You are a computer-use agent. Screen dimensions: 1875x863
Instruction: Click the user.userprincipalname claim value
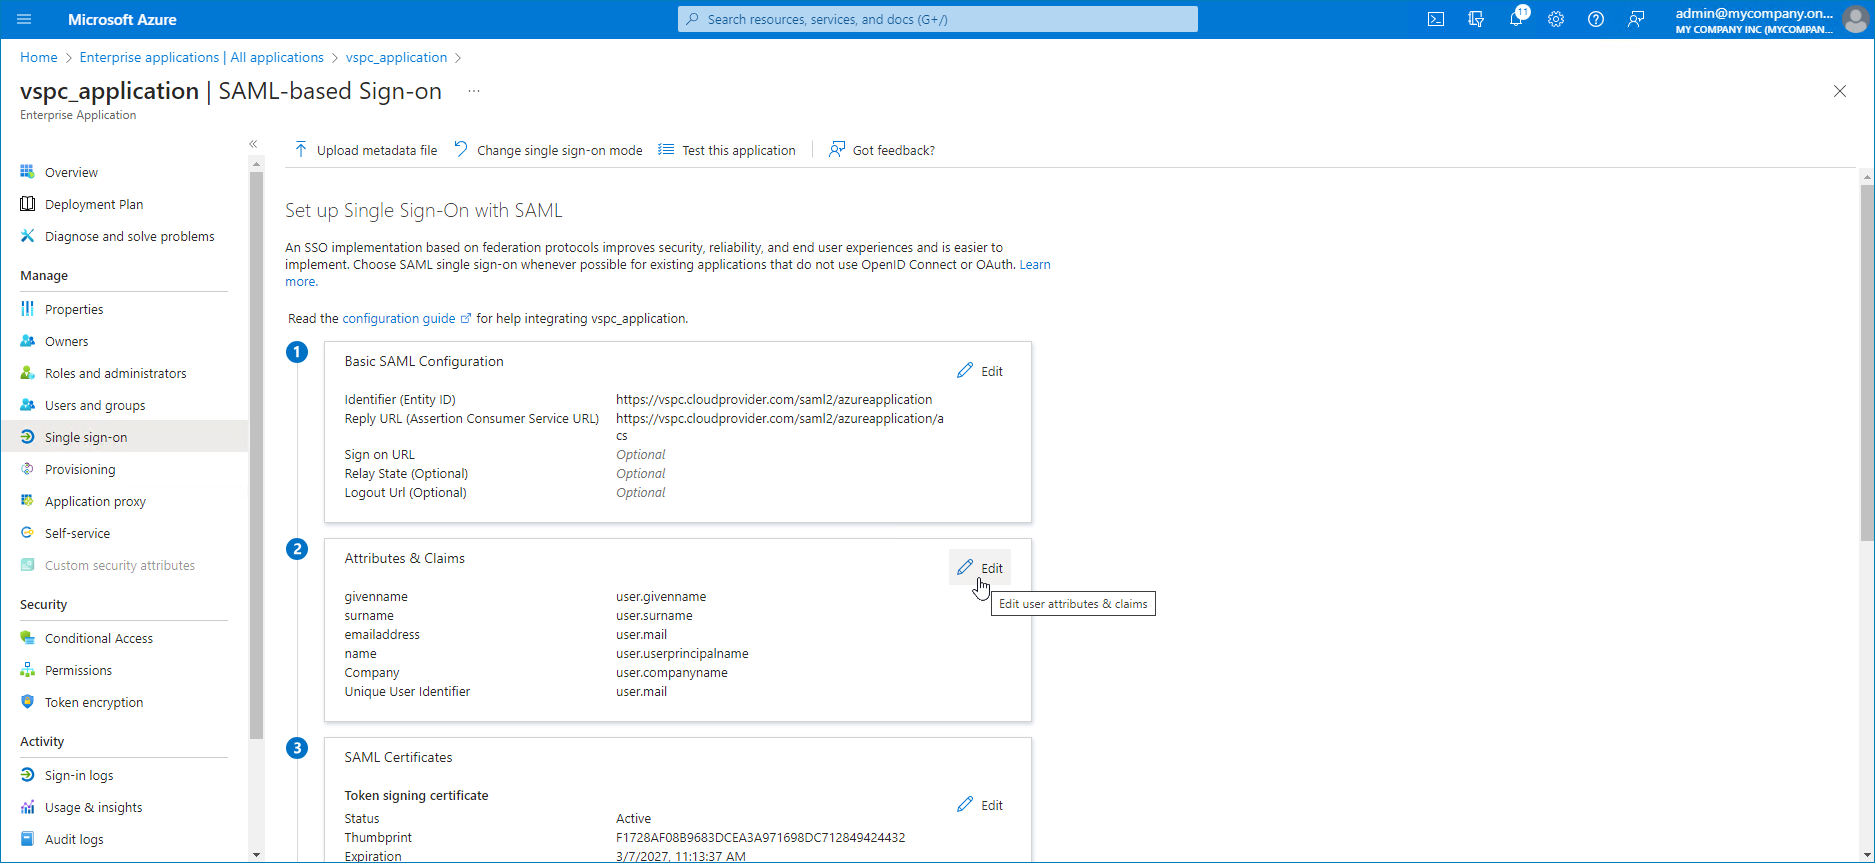[x=682, y=653]
